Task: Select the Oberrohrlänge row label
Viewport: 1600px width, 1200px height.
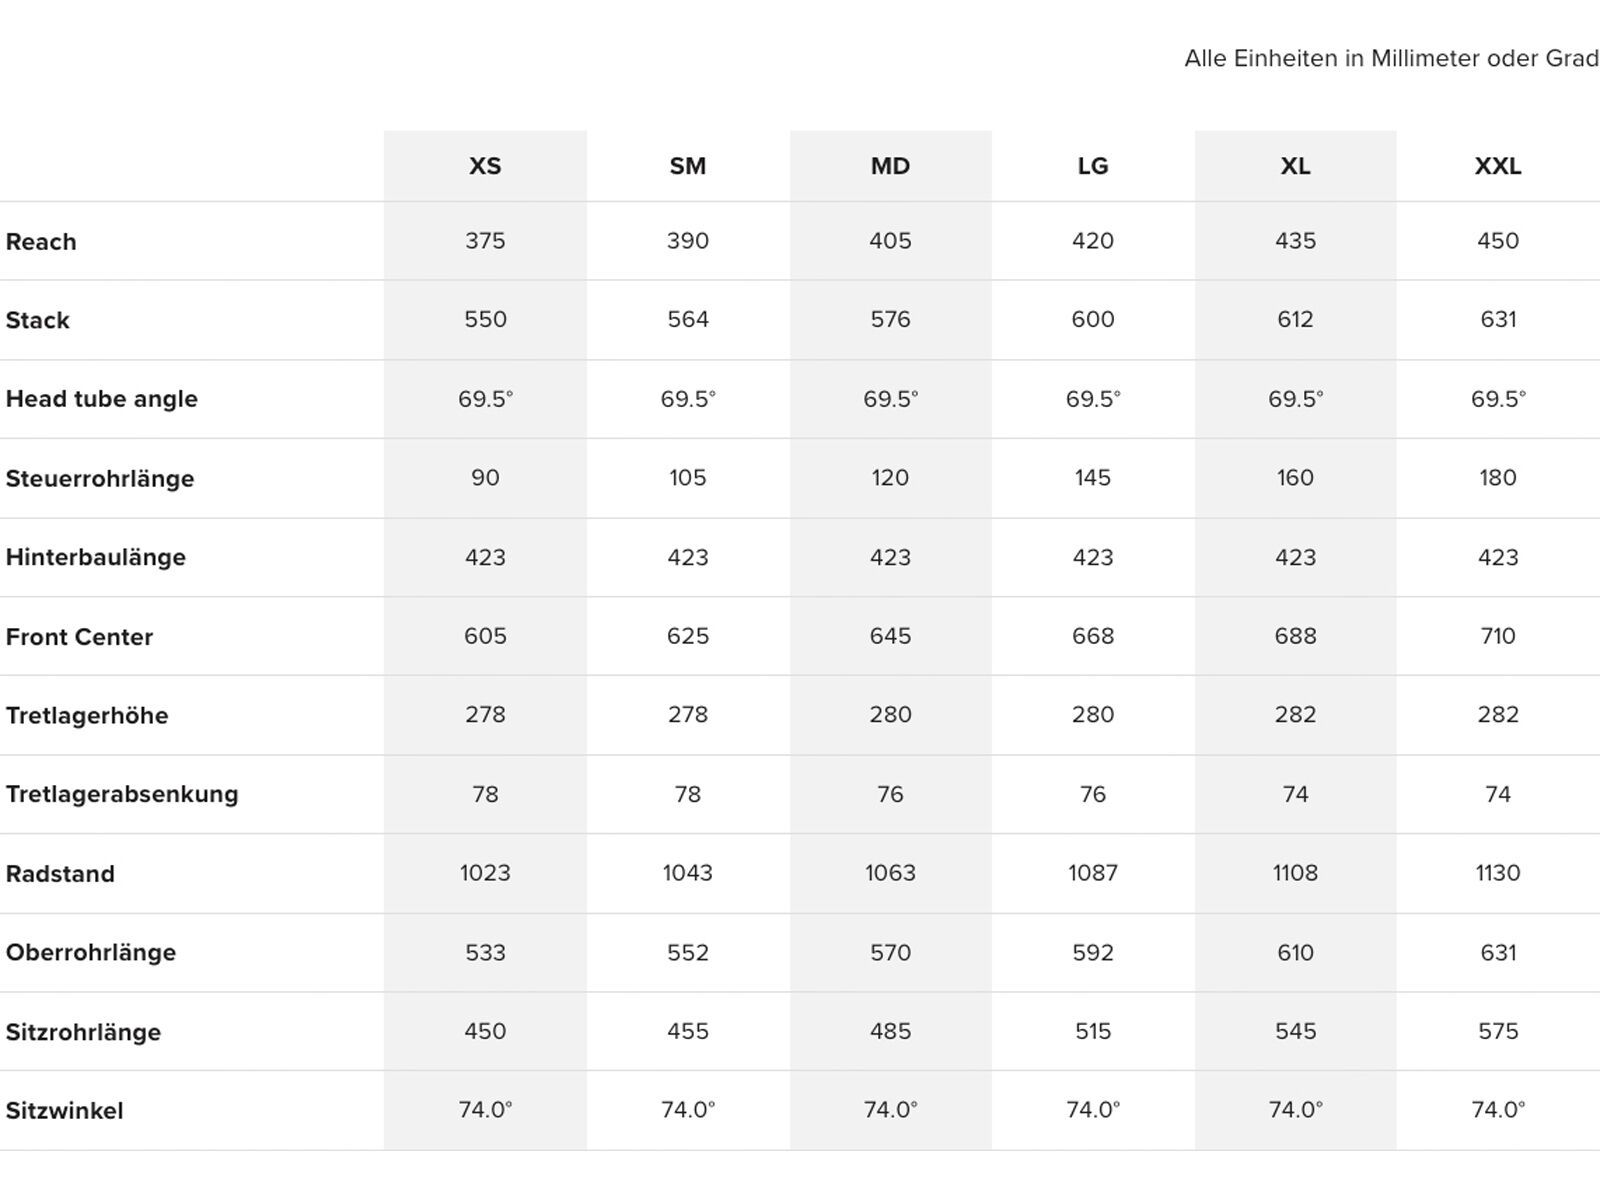Action: point(91,953)
